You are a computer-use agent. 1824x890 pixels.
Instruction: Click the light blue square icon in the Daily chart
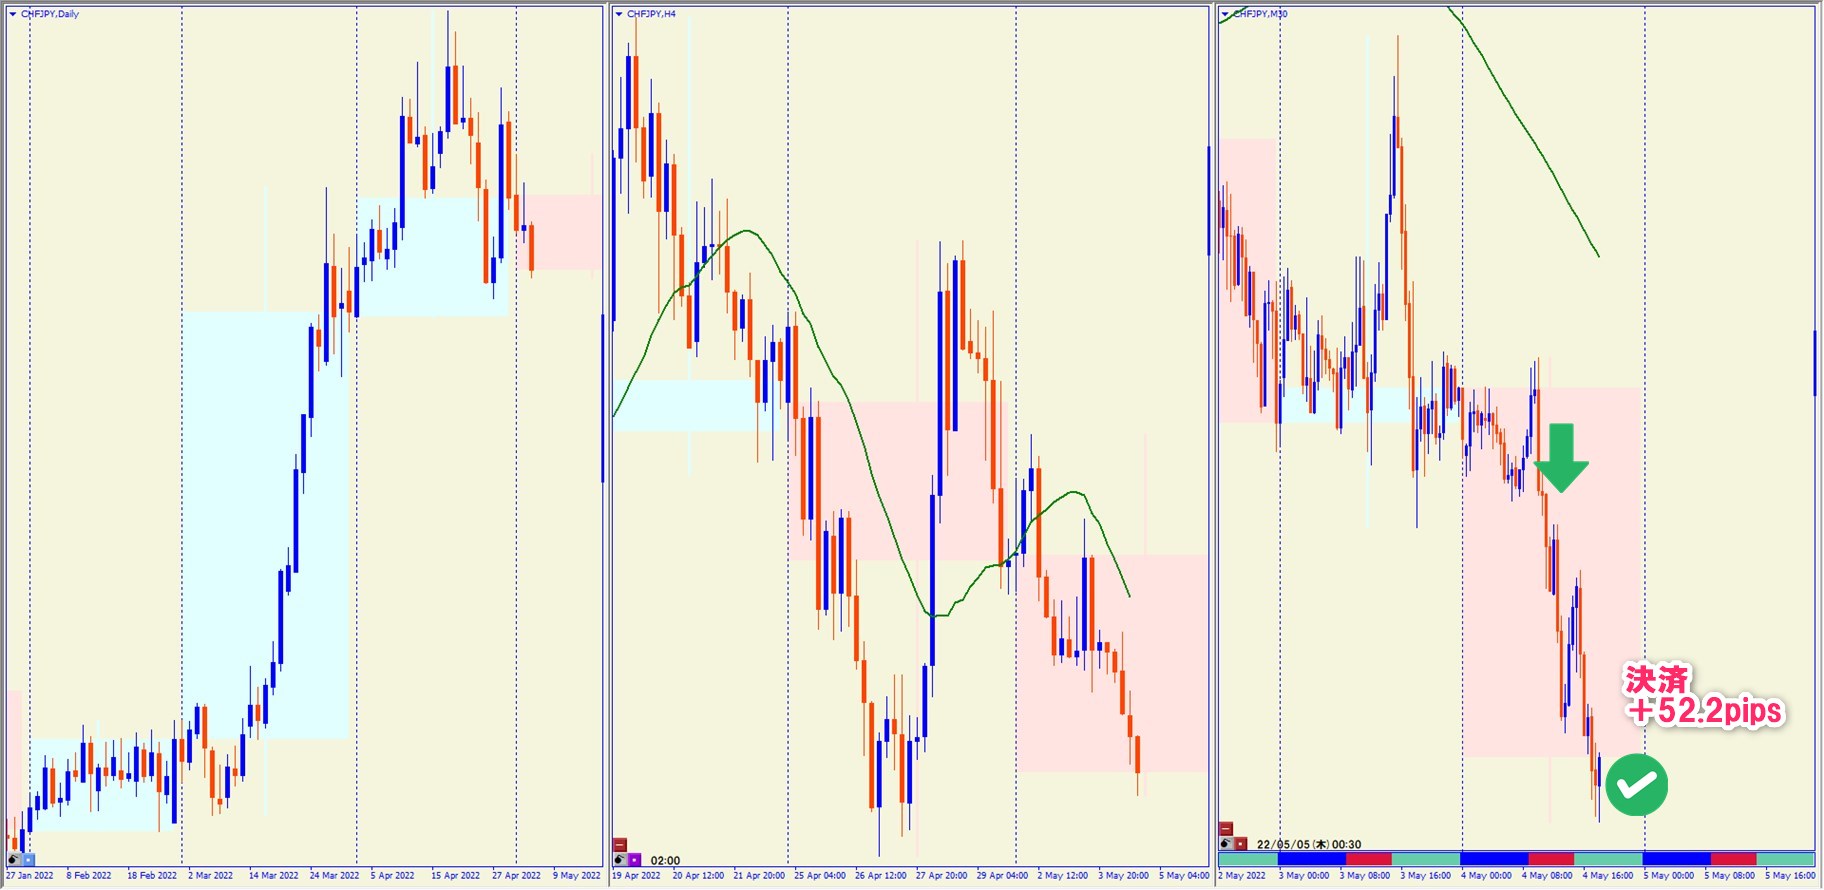click(28, 859)
